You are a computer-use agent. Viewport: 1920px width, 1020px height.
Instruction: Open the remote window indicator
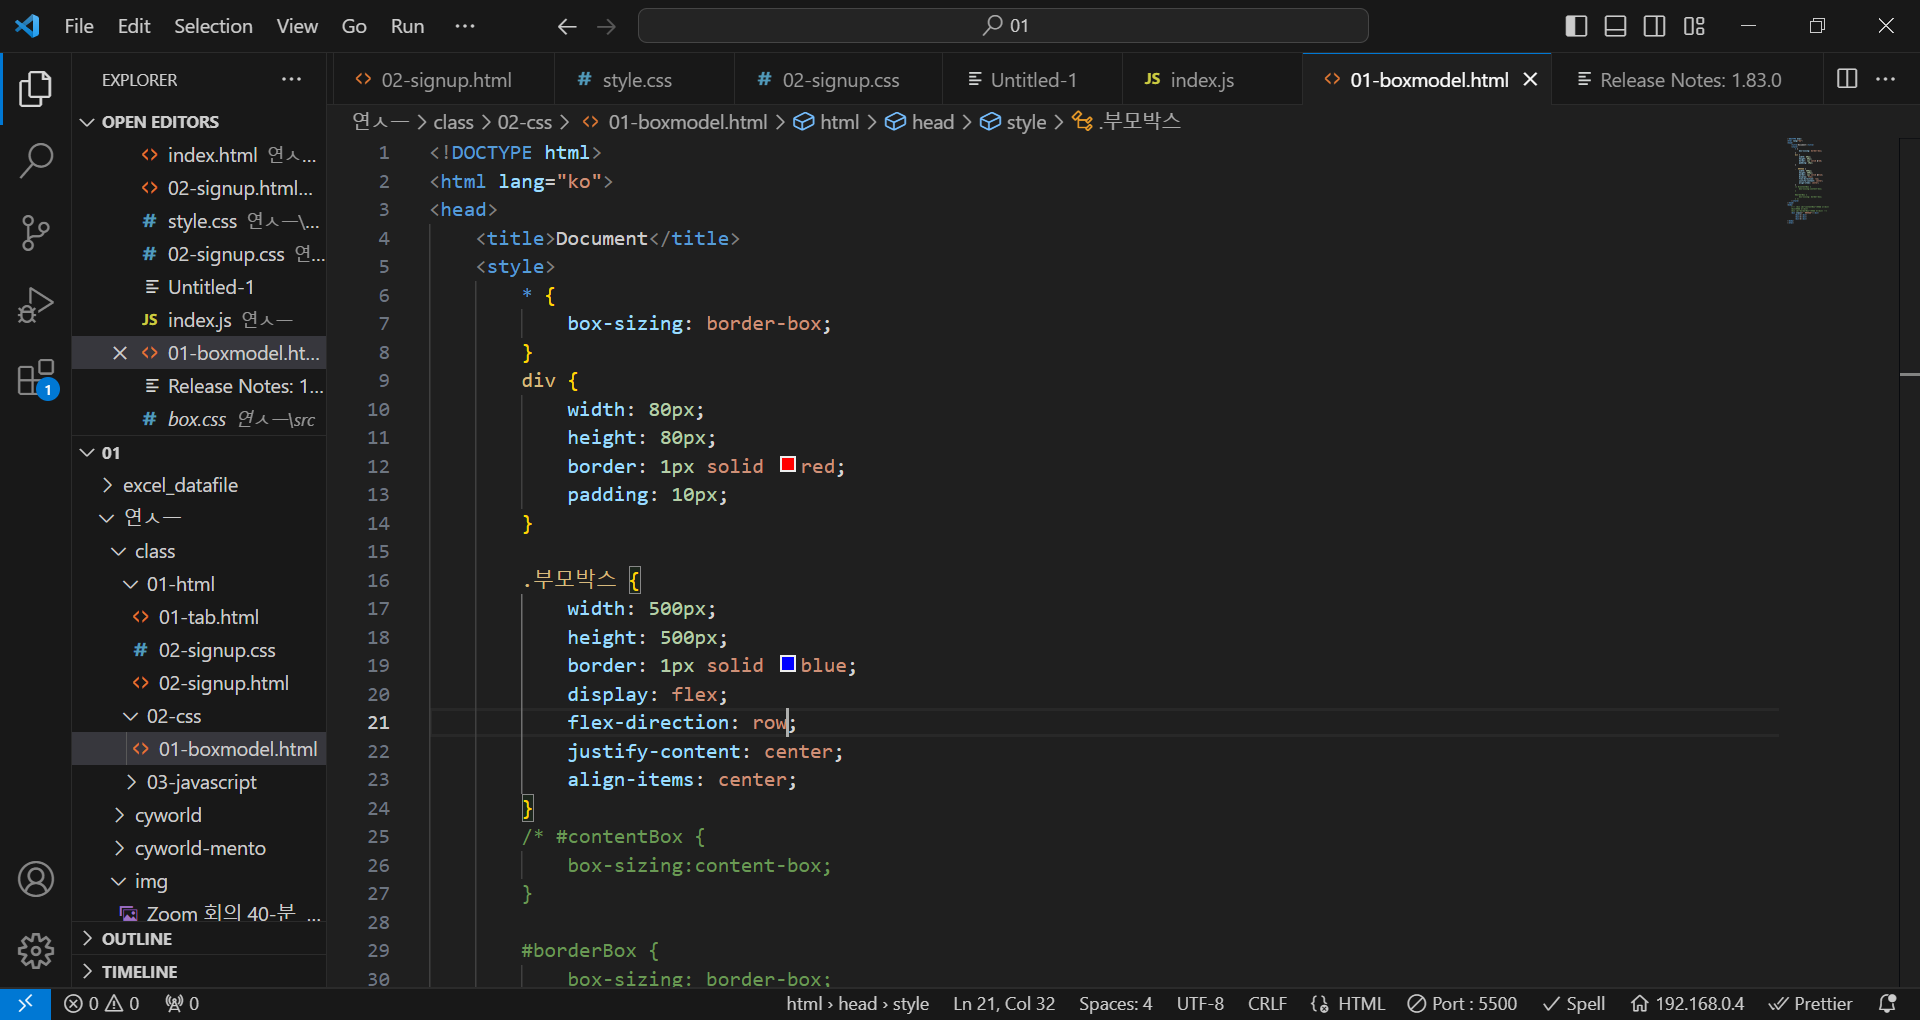[25, 1003]
